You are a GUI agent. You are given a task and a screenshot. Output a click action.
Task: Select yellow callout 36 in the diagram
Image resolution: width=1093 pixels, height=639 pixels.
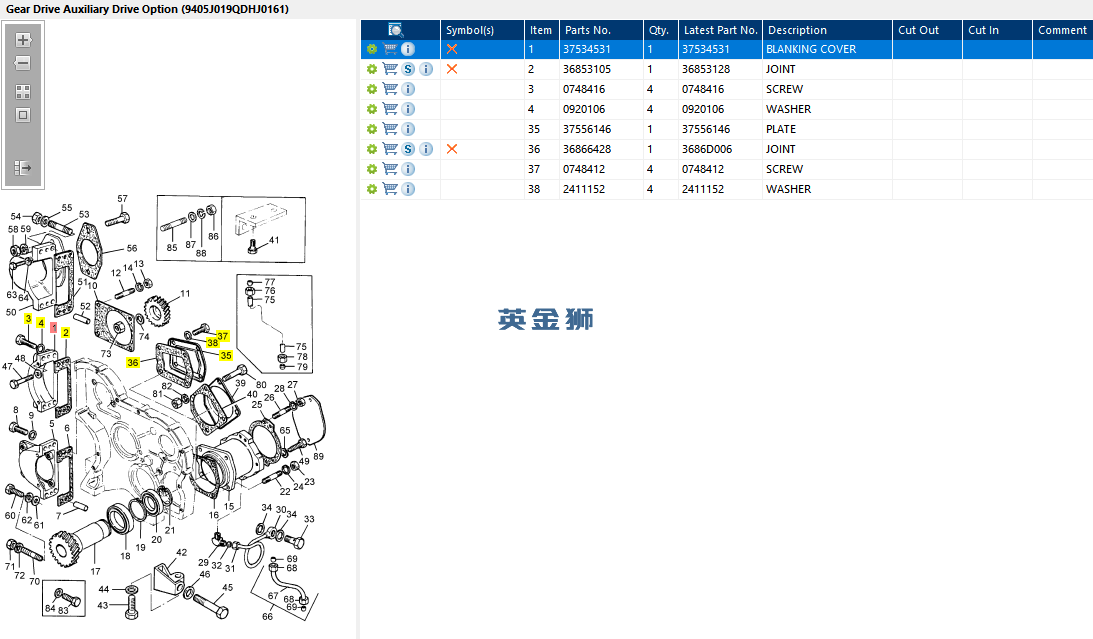click(132, 362)
